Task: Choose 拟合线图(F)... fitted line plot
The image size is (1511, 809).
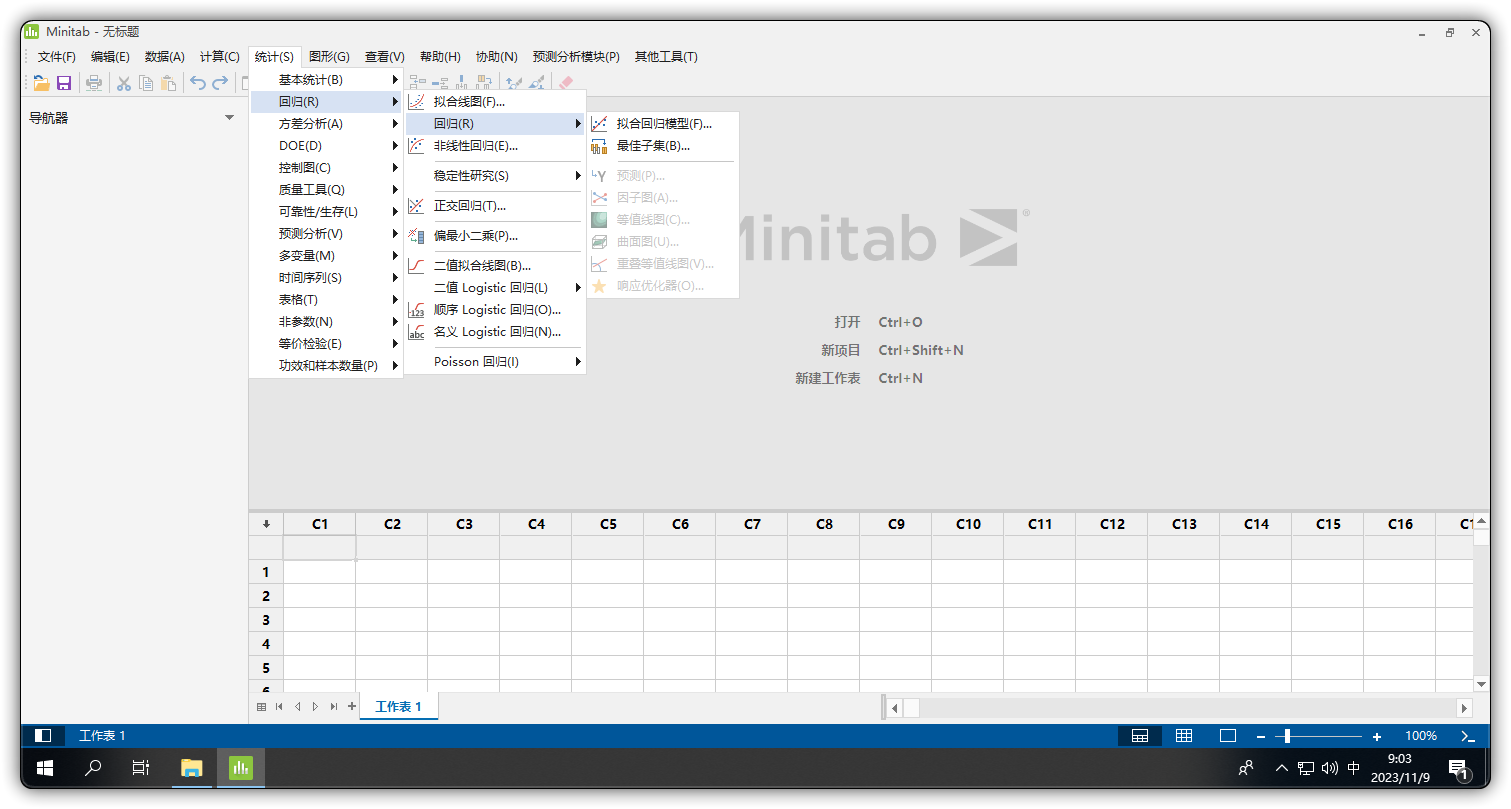Action: coord(494,102)
